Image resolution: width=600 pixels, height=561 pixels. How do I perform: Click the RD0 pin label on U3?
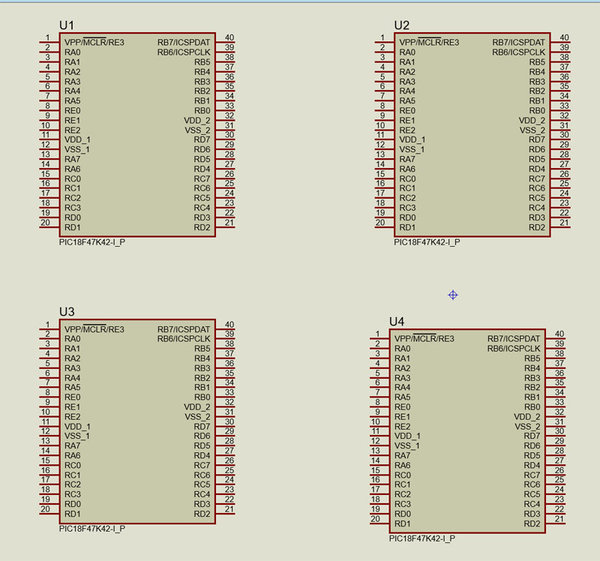coord(73,504)
